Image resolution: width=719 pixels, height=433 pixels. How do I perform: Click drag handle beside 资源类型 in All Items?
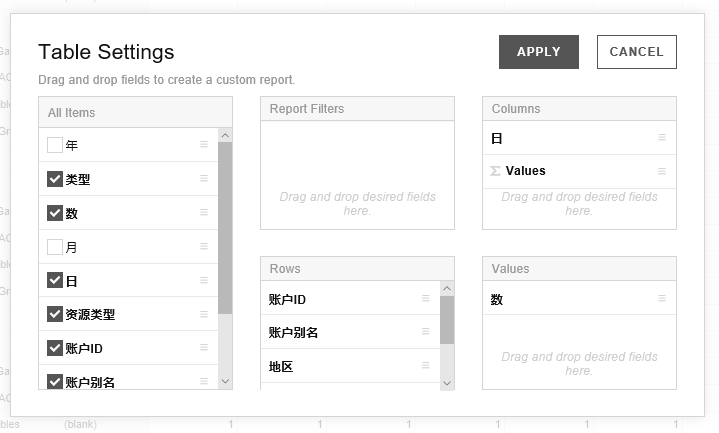[x=204, y=314]
